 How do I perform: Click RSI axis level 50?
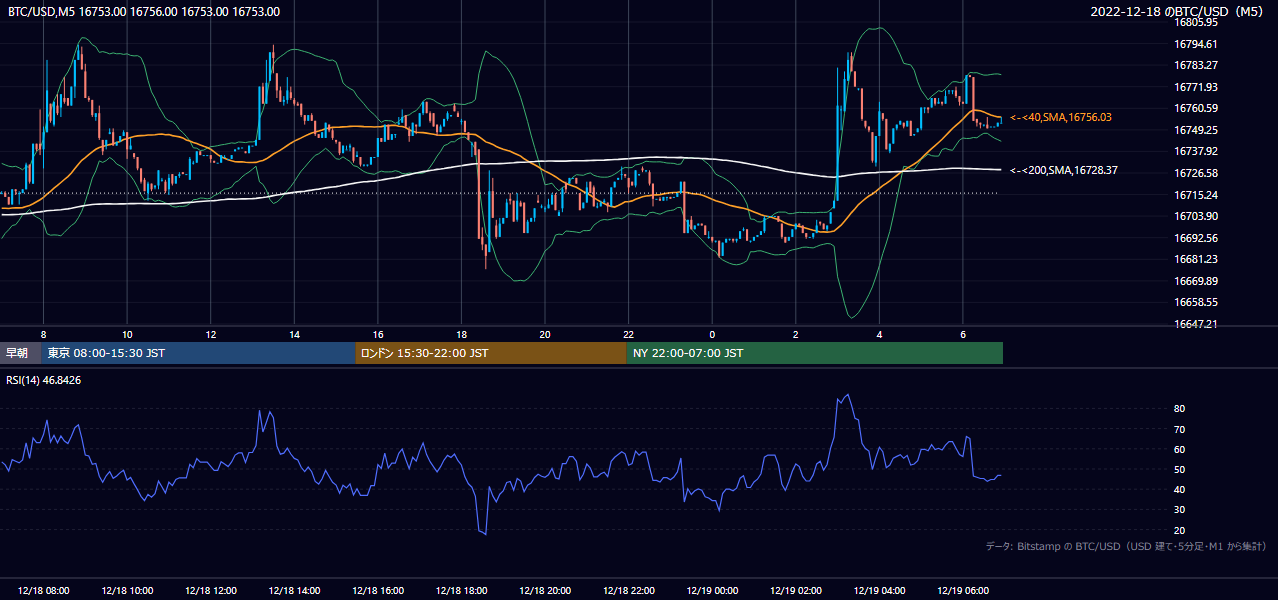pos(1179,469)
